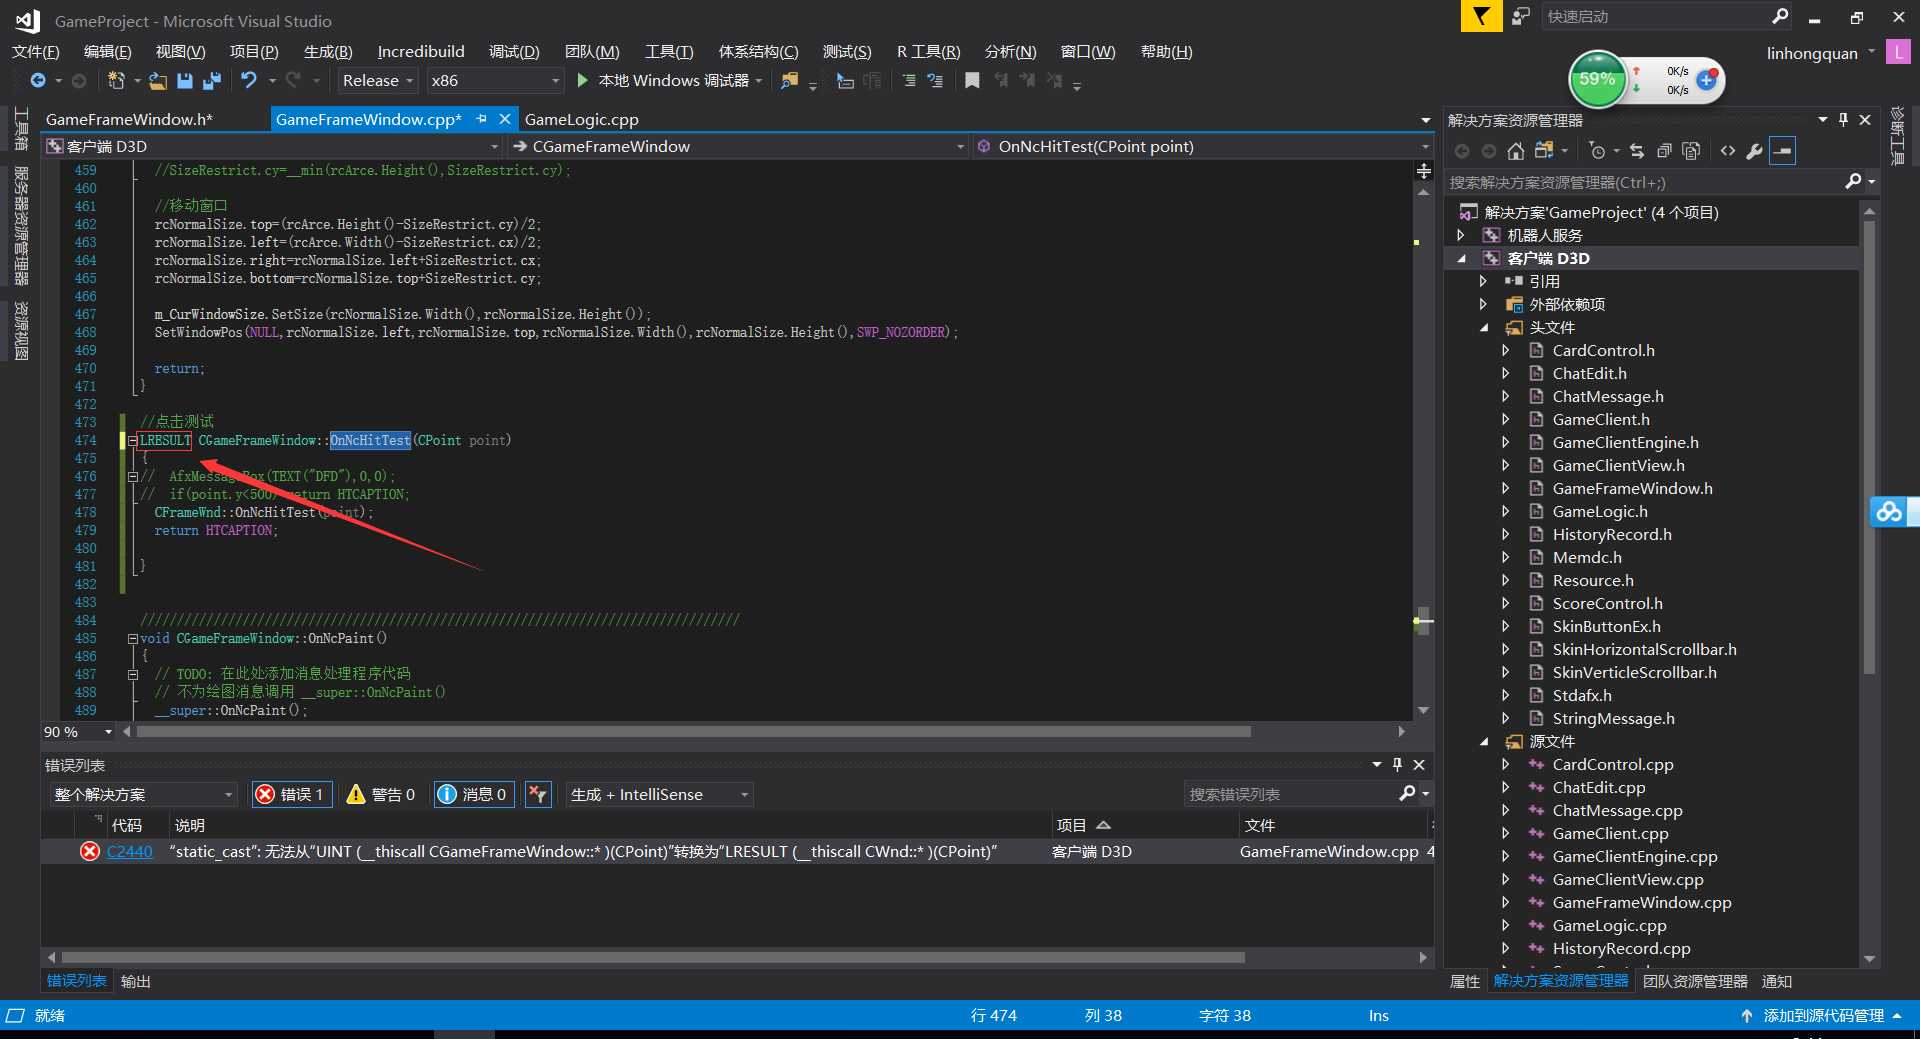
Task: Open the 生成 + IntelliSense dropdown
Action: tap(659, 794)
